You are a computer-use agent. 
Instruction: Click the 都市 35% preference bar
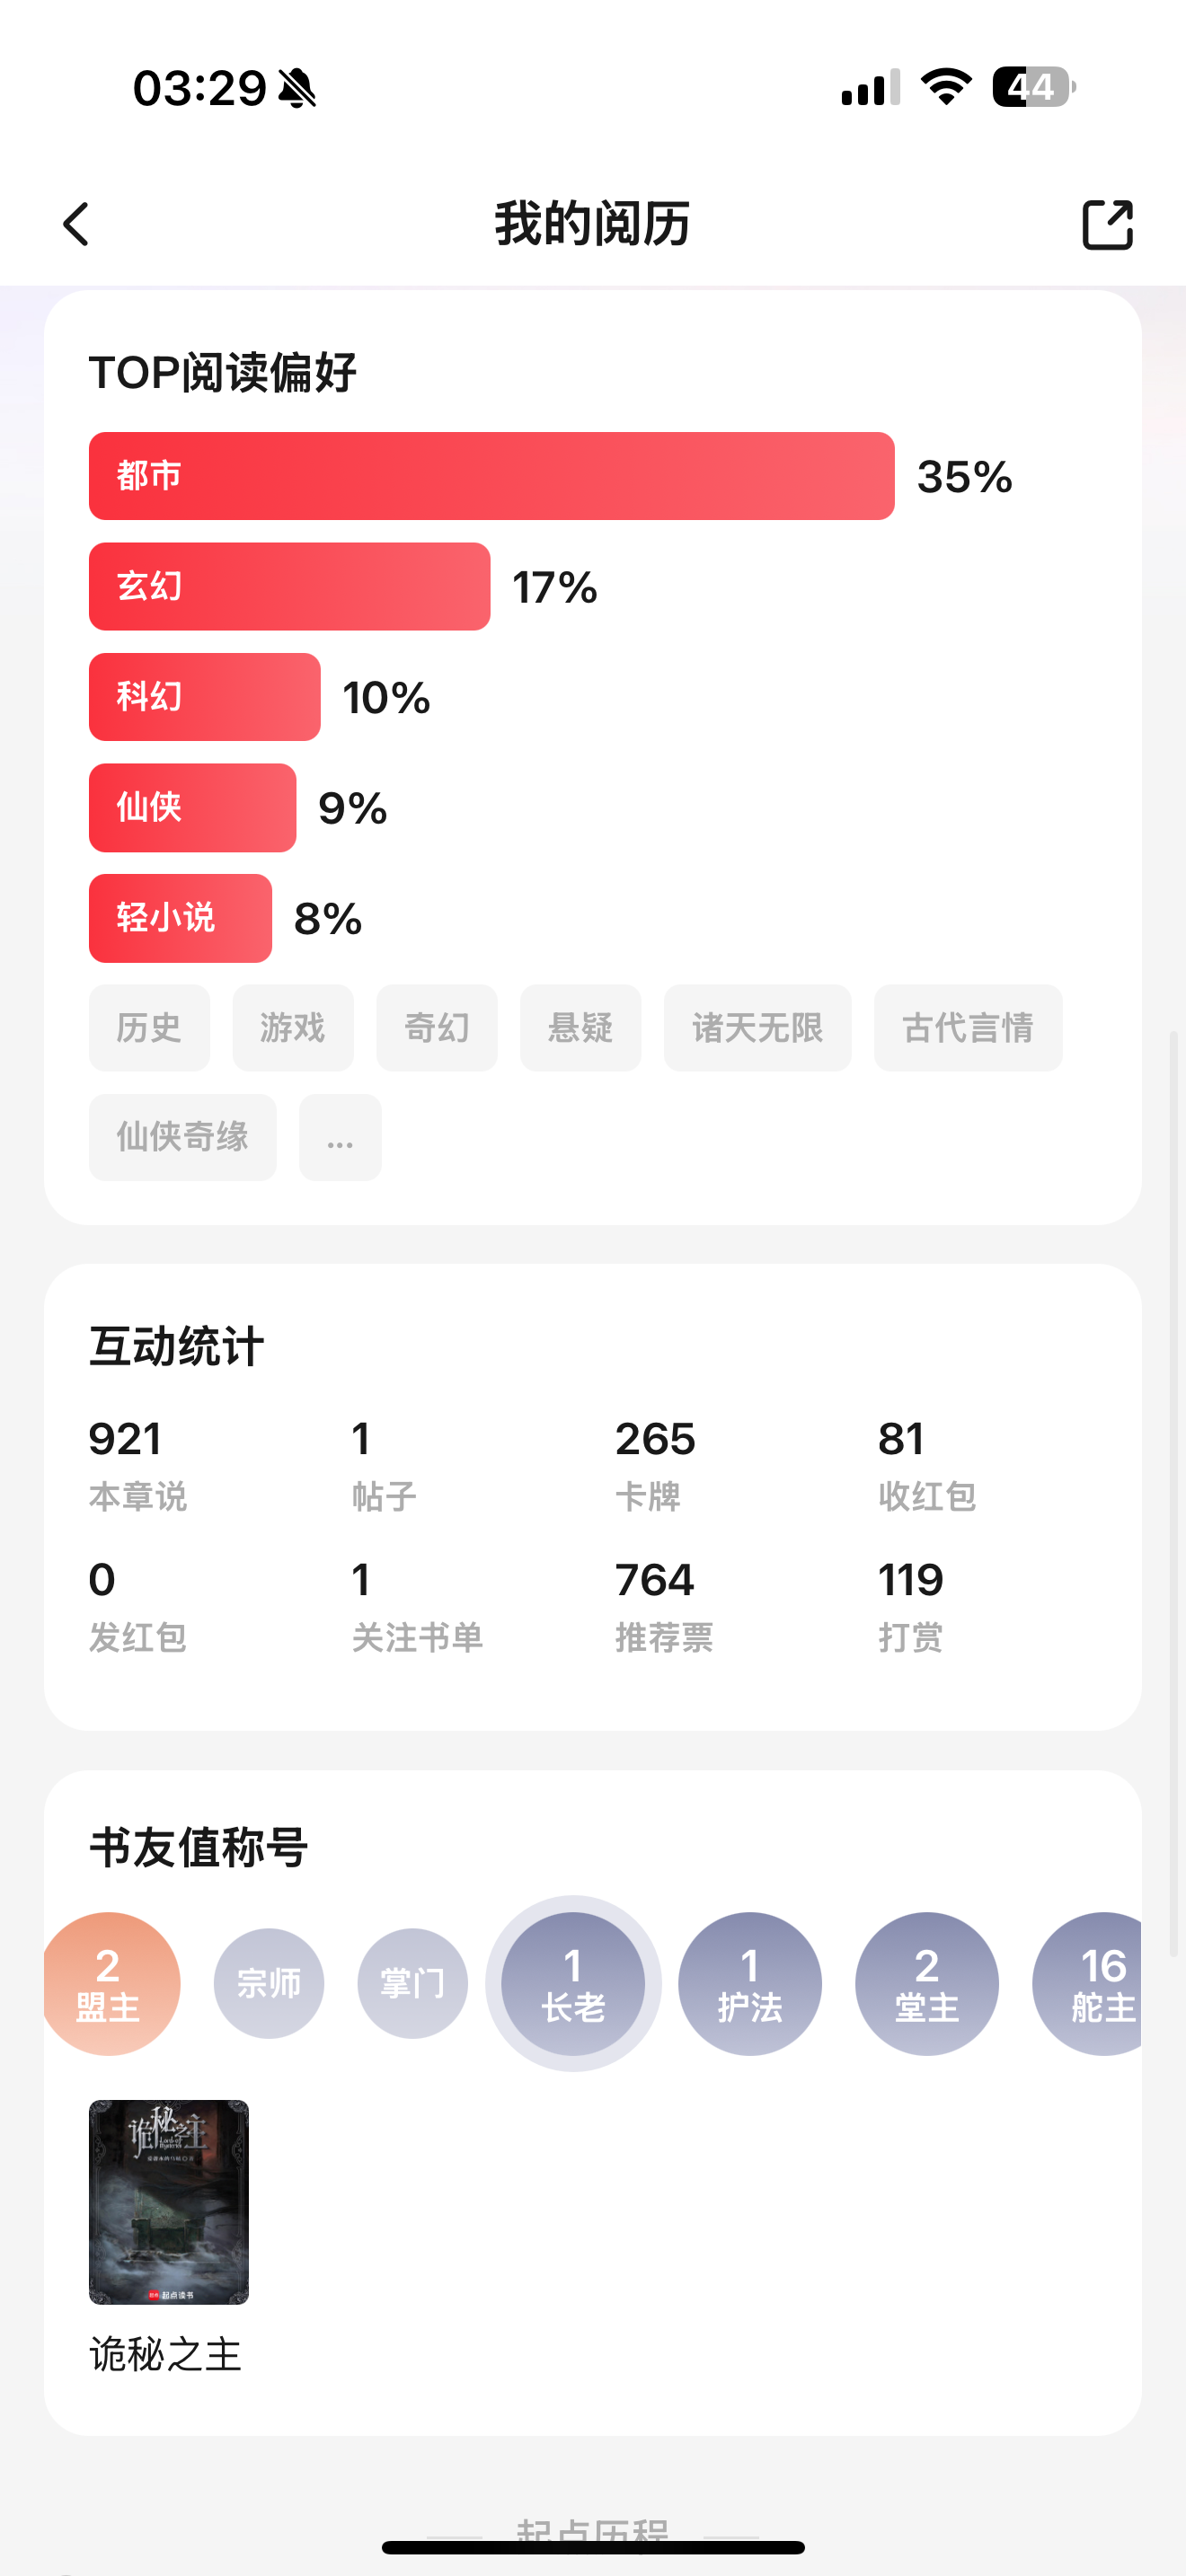pyautogui.click(x=492, y=476)
